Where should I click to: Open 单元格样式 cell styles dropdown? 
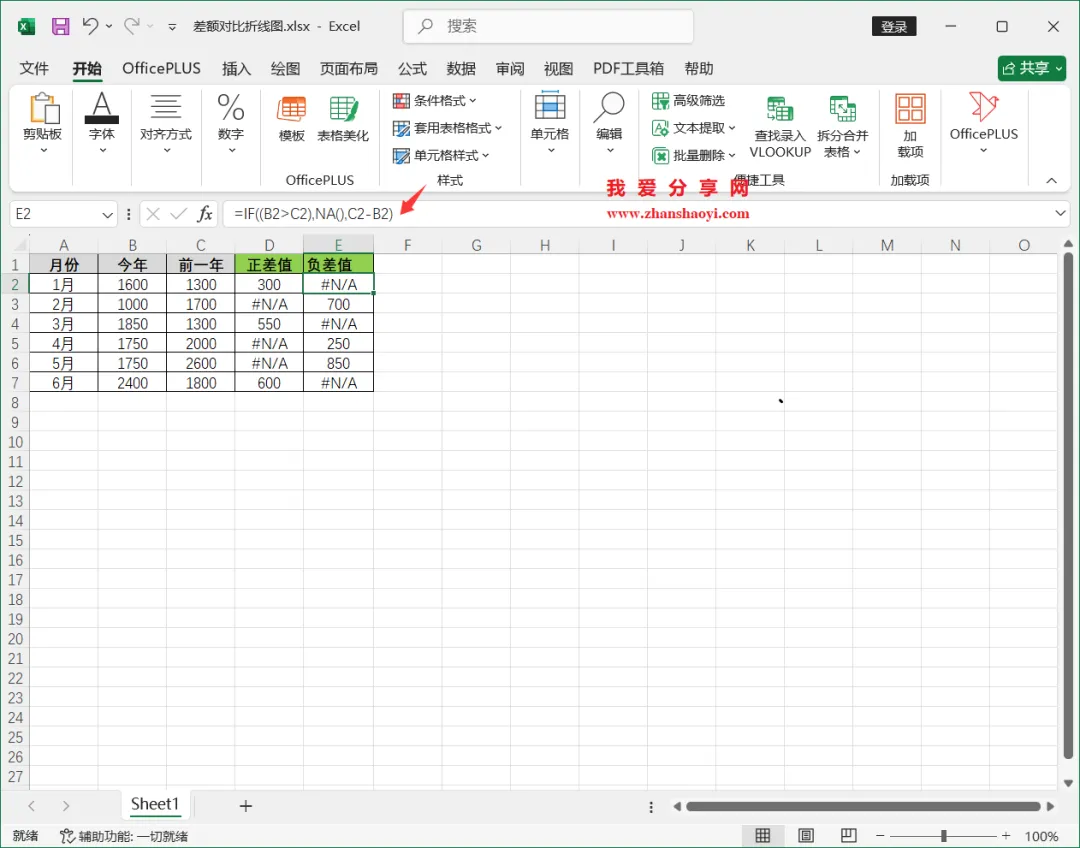441,156
